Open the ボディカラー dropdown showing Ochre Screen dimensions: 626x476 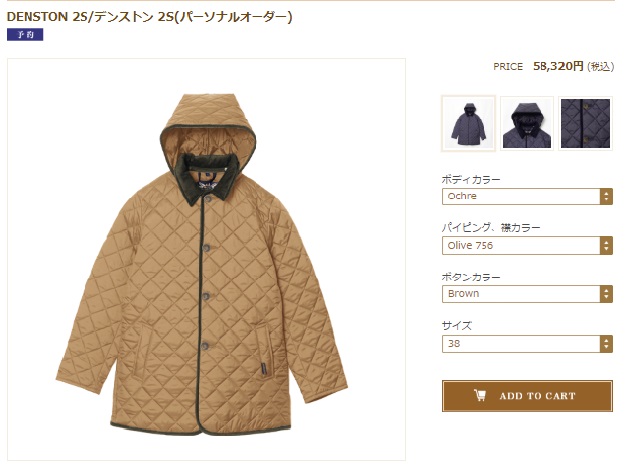click(527, 196)
